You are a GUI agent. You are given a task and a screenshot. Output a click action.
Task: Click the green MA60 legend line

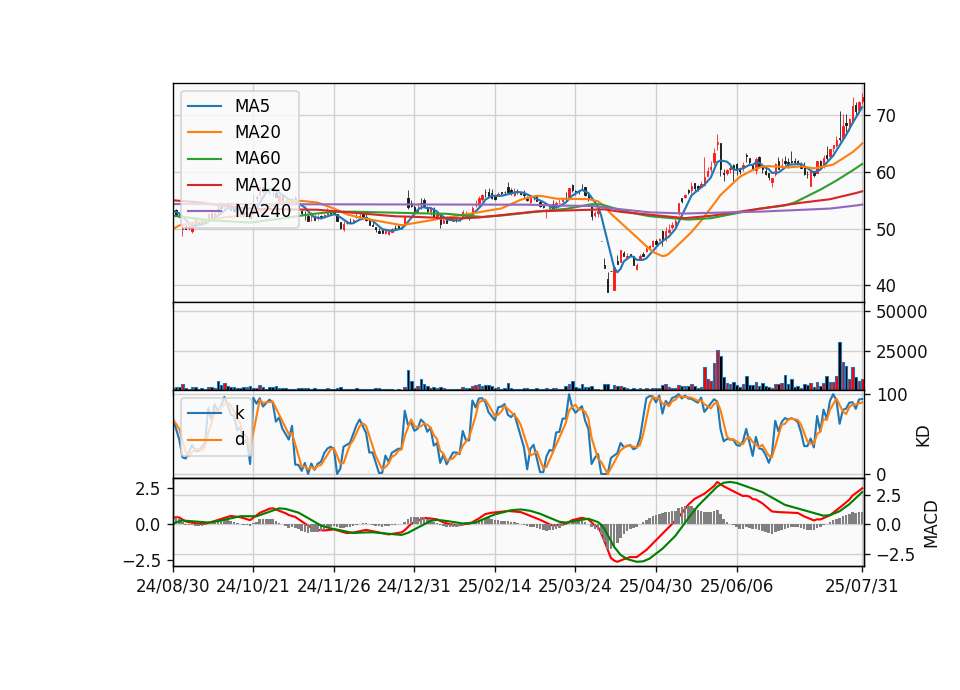click(204, 159)
